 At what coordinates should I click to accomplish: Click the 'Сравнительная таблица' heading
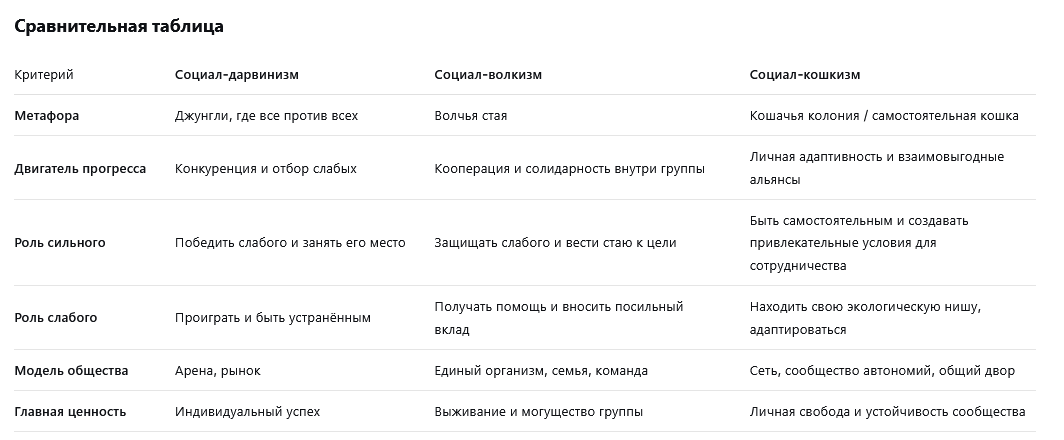click(x=119, y=27)
